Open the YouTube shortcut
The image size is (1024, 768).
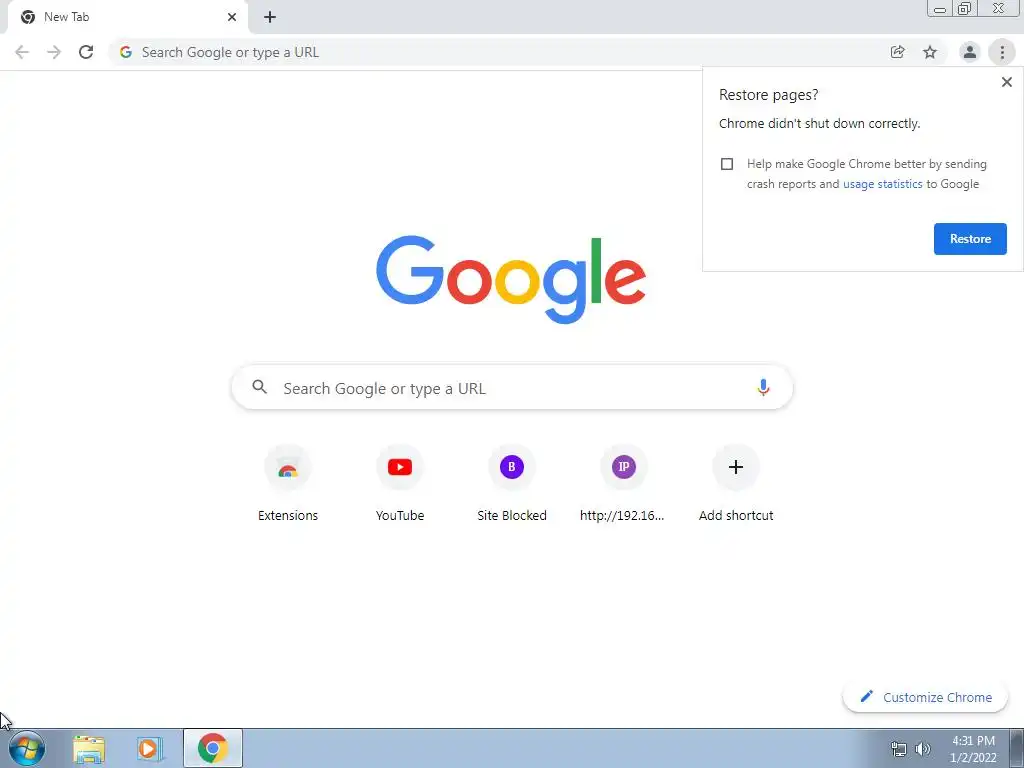pyautogui.click(x=400, y=483)
